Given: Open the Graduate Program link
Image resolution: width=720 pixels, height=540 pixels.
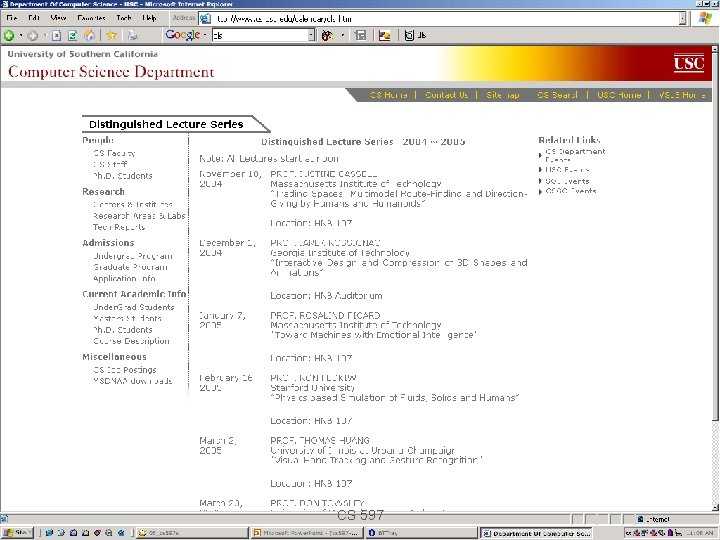Looking at the screenshot, I should click(x=130, y=267).
